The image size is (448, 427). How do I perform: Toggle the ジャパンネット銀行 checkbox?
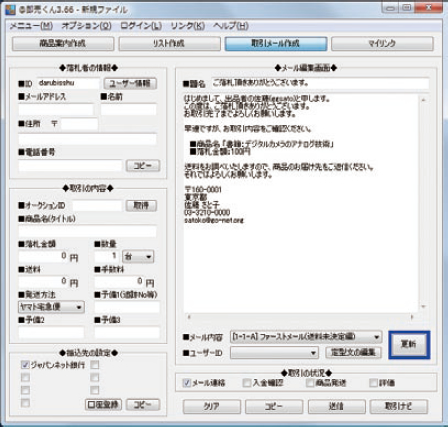[x=25, y=365]
